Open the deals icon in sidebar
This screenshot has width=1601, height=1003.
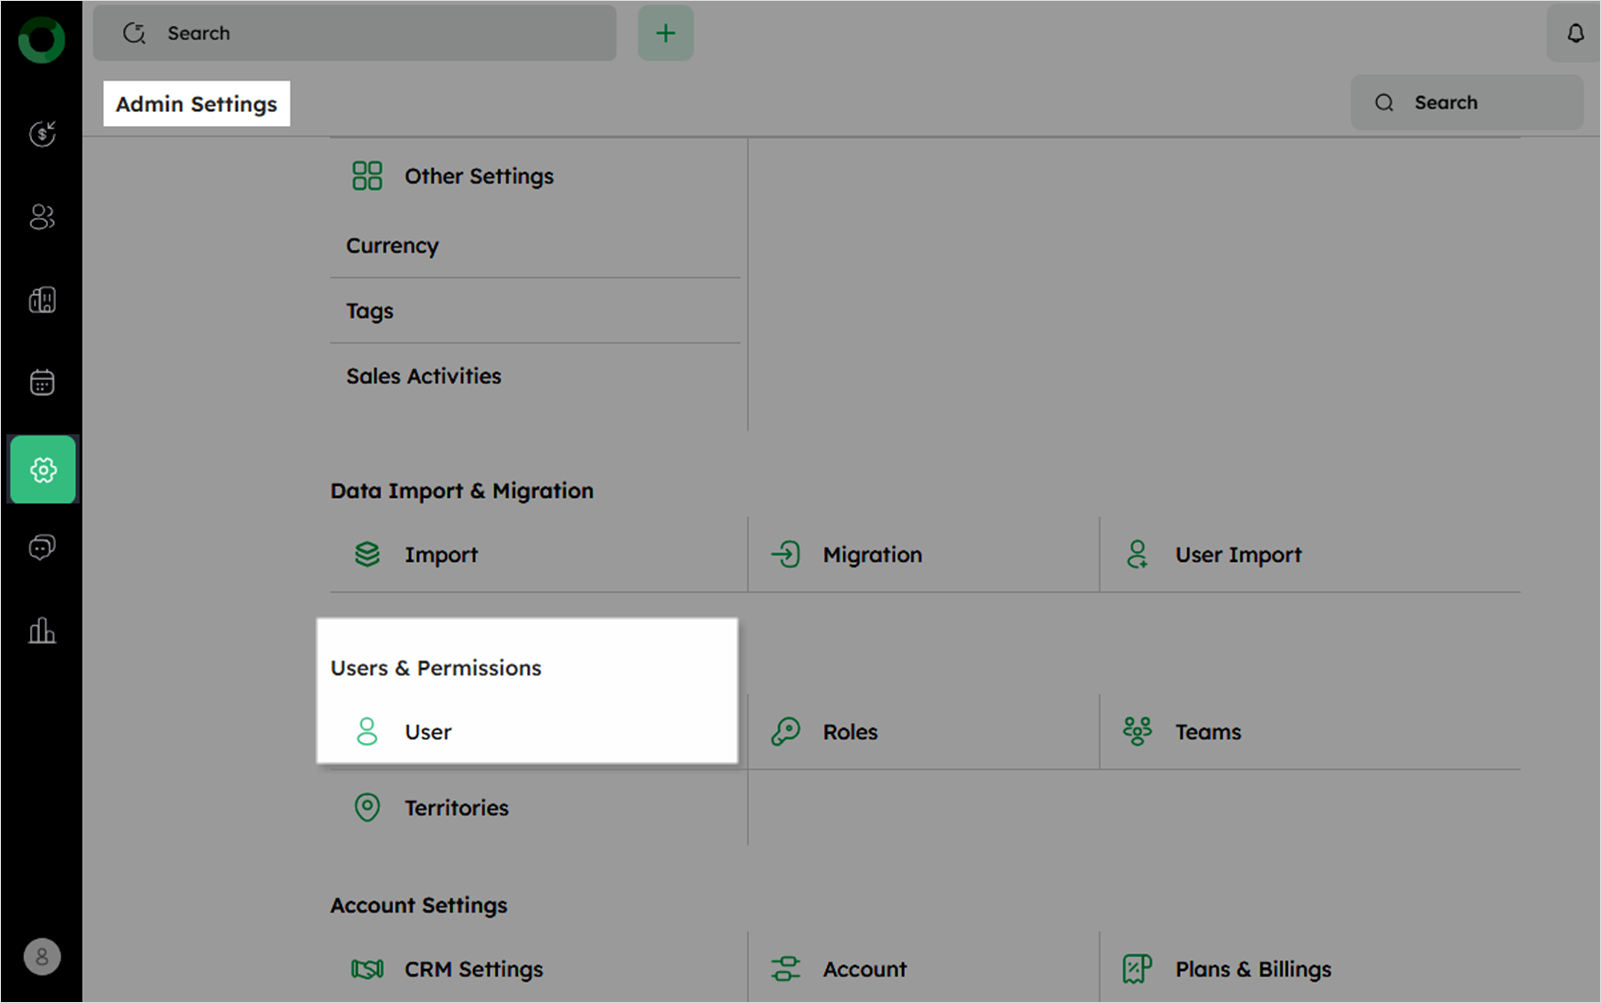[x=42, y=133]
